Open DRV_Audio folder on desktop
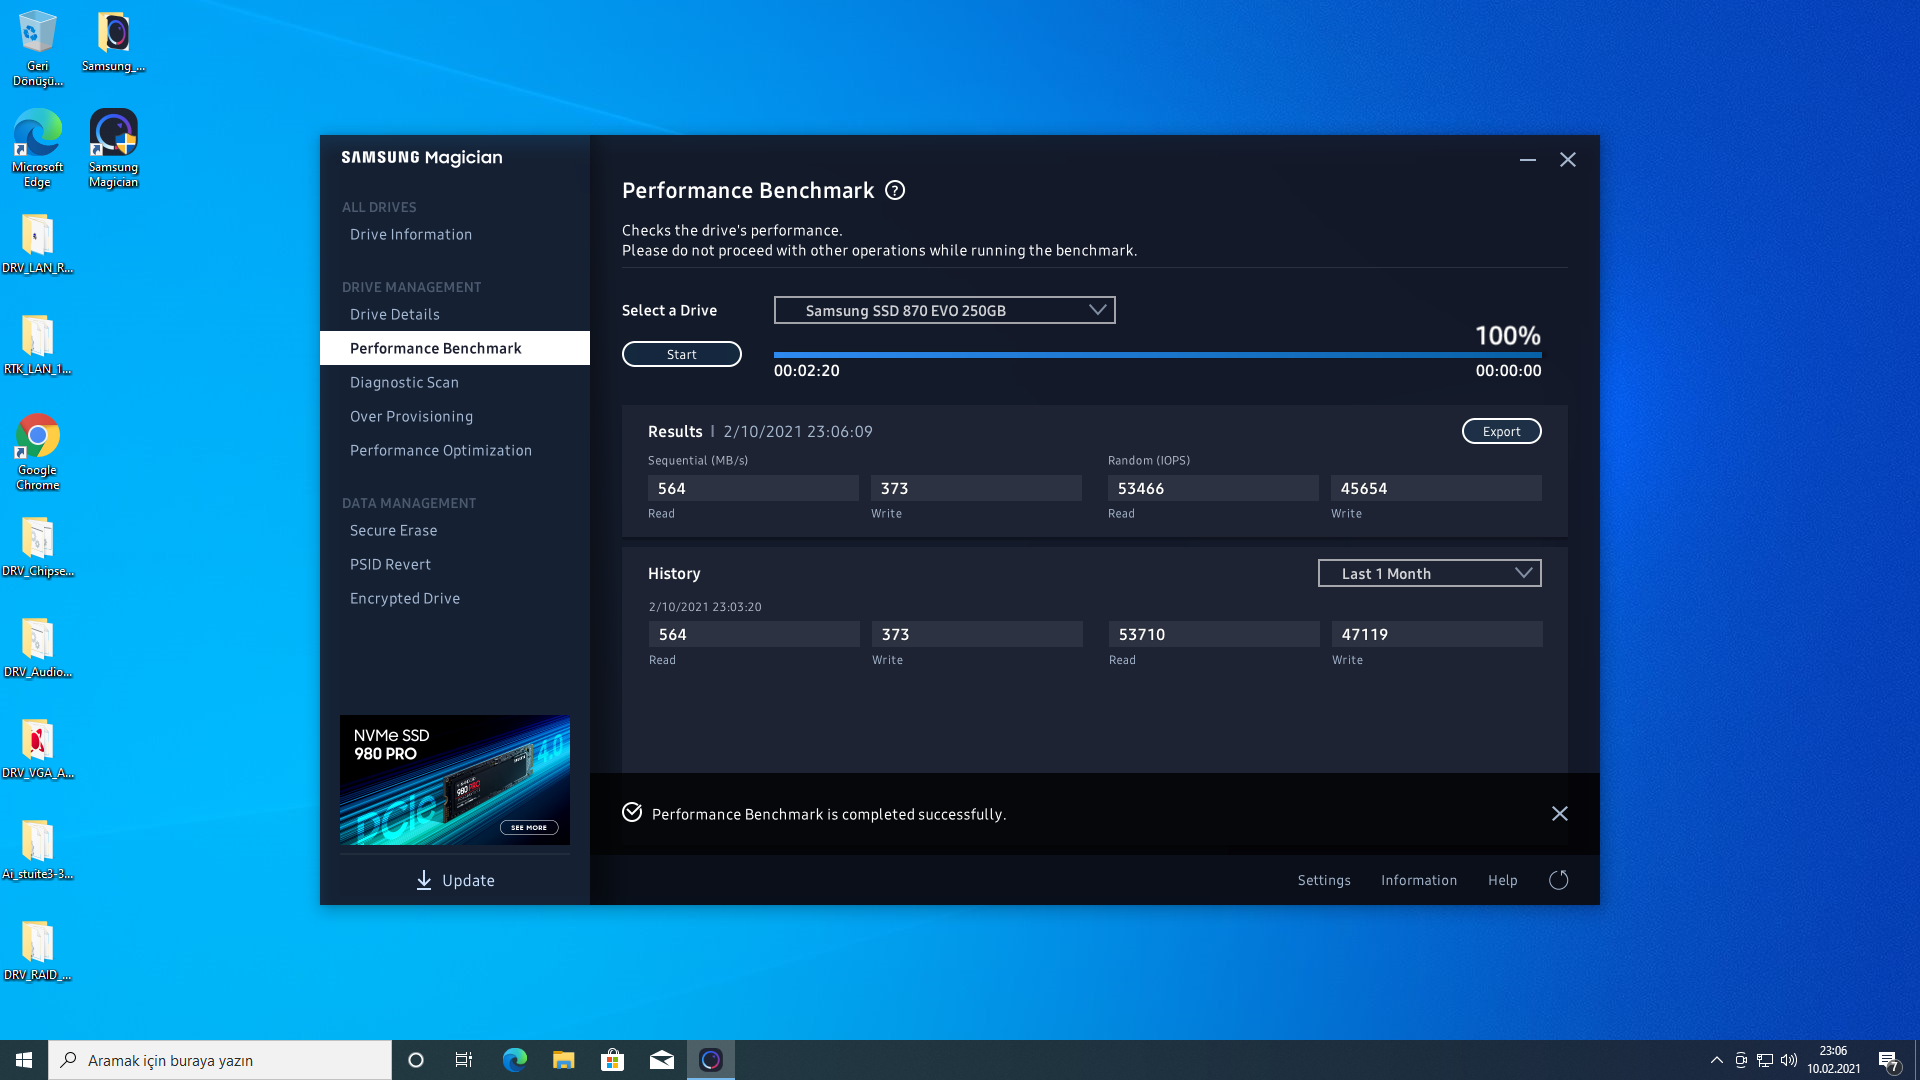 37,647
